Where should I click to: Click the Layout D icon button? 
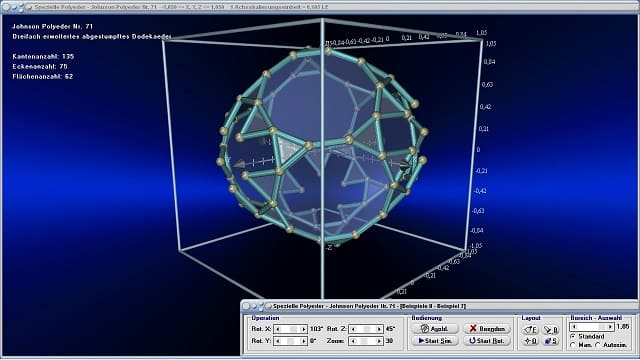click(x=530, y=341)
